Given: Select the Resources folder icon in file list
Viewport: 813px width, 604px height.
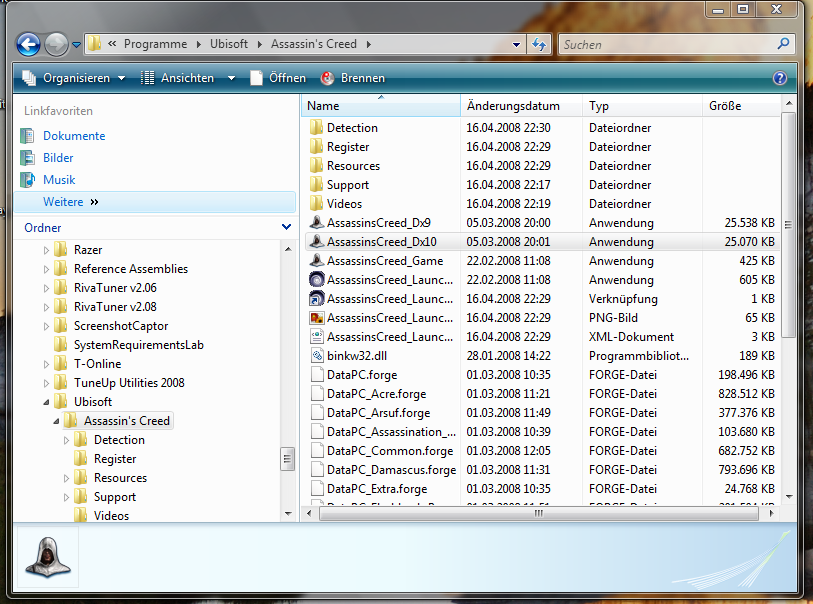Looking at the screenshot, I should click(316, 166).
